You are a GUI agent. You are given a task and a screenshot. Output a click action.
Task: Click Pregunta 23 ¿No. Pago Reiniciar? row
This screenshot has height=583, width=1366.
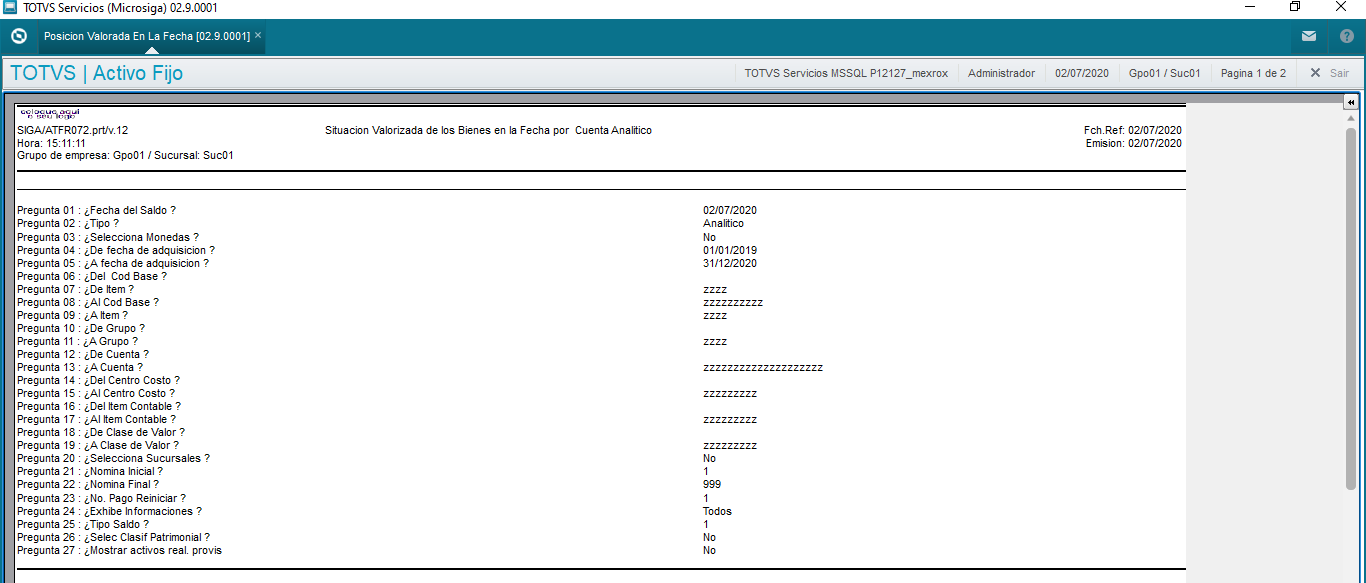102,498
